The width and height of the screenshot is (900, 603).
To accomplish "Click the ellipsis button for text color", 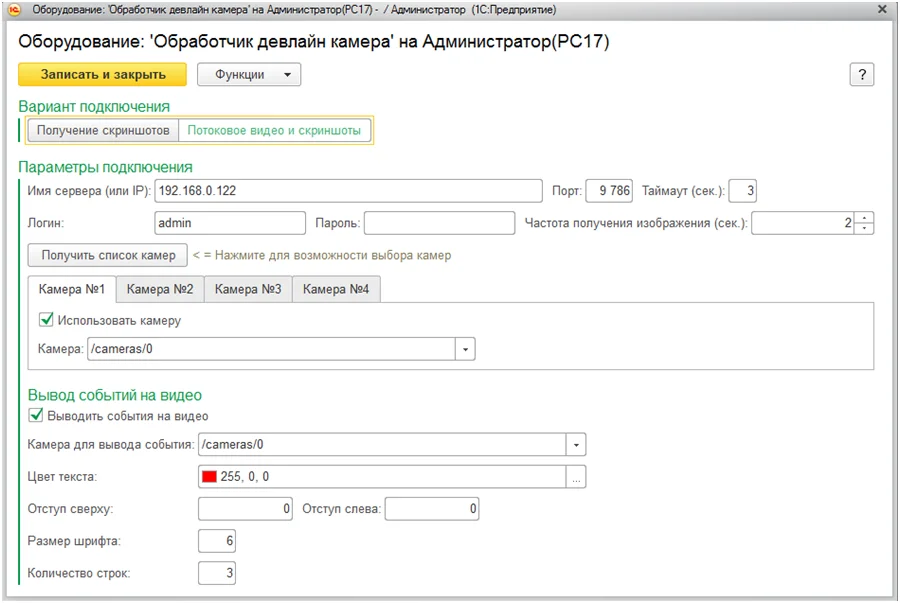I will 576,477.
